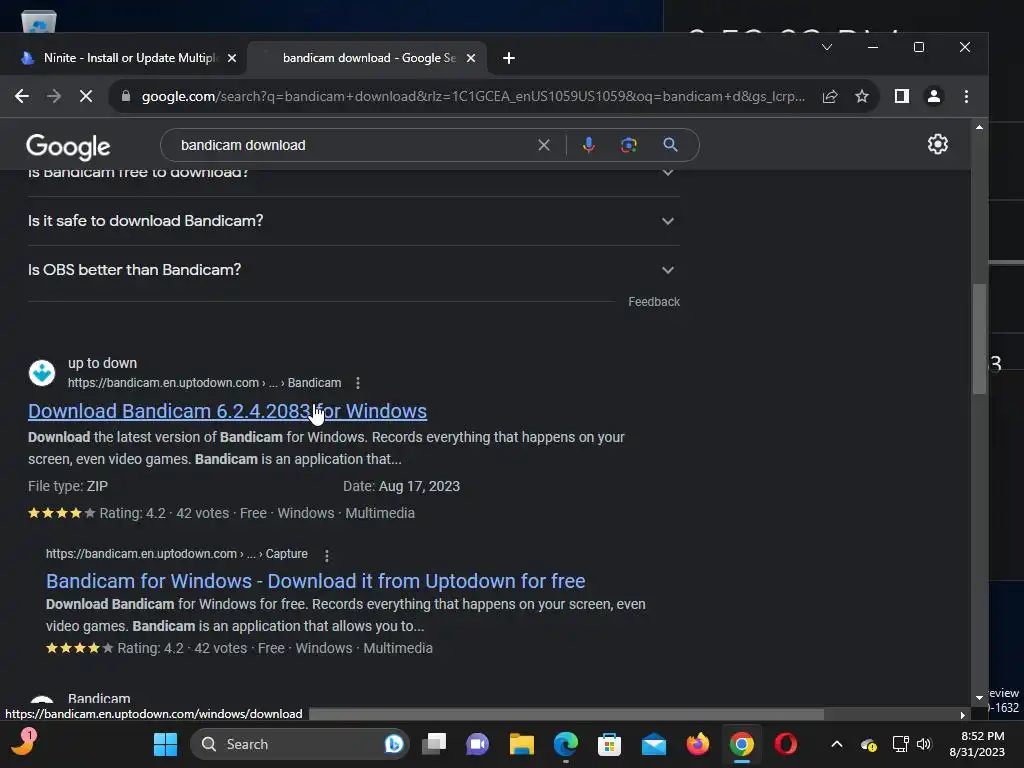Click the horizontal scrollbar right arrow

click(963, 715)
